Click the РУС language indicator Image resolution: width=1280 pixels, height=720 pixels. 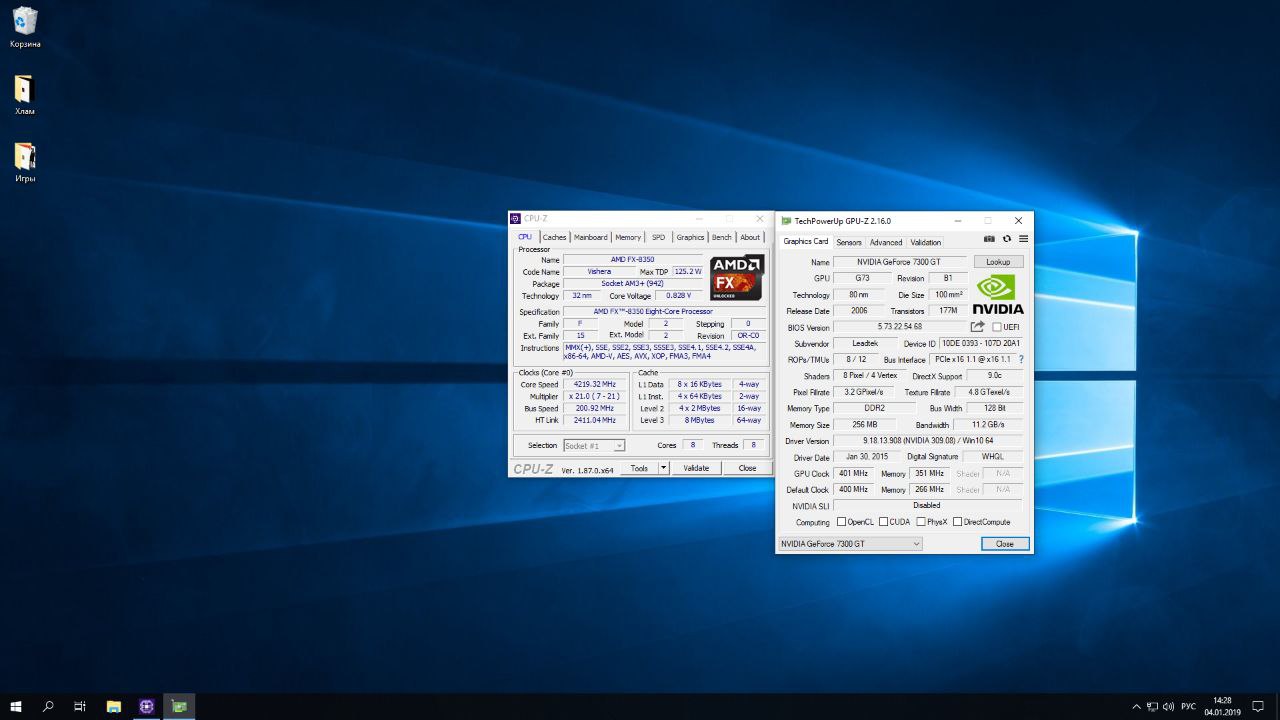[1188, 706]
